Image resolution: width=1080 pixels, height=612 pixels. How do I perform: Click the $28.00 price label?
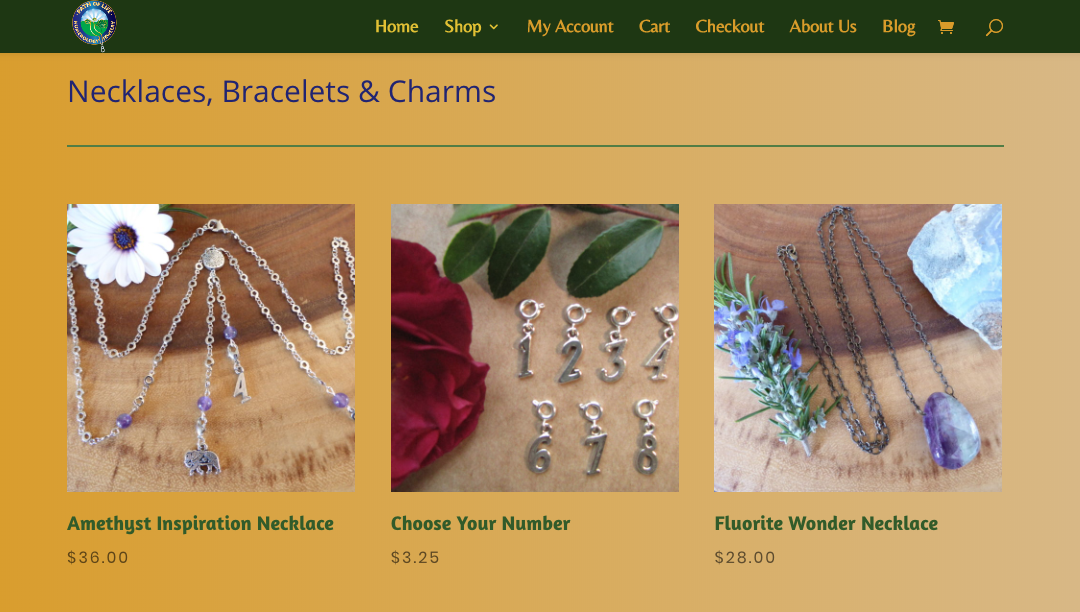tap(745, 558)
